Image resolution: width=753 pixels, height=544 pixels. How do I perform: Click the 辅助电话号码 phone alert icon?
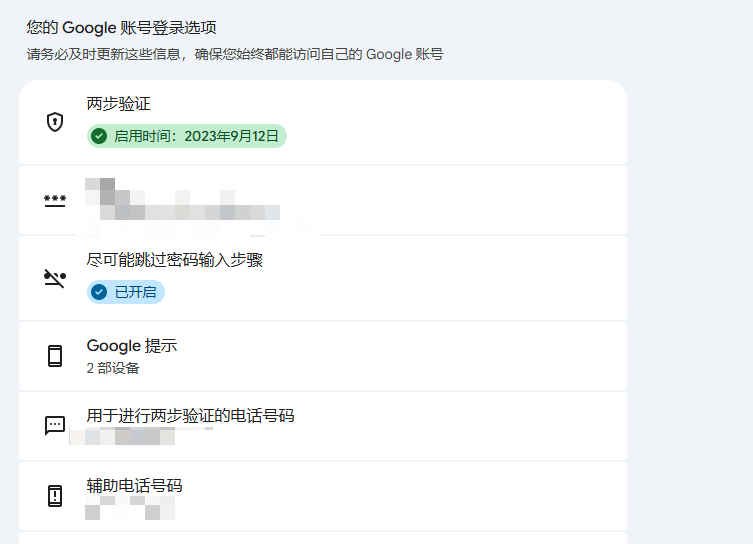click(55, 495)
